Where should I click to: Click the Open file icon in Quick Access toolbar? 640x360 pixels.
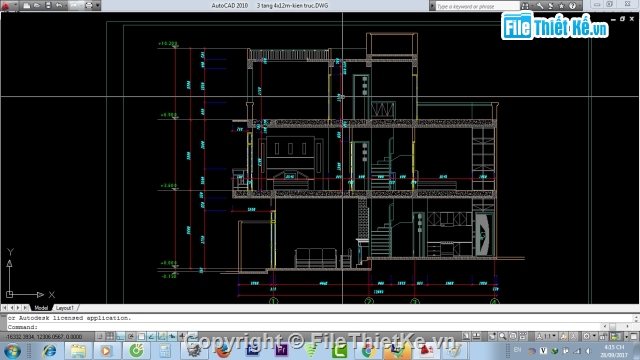click(x=37, y=5)
